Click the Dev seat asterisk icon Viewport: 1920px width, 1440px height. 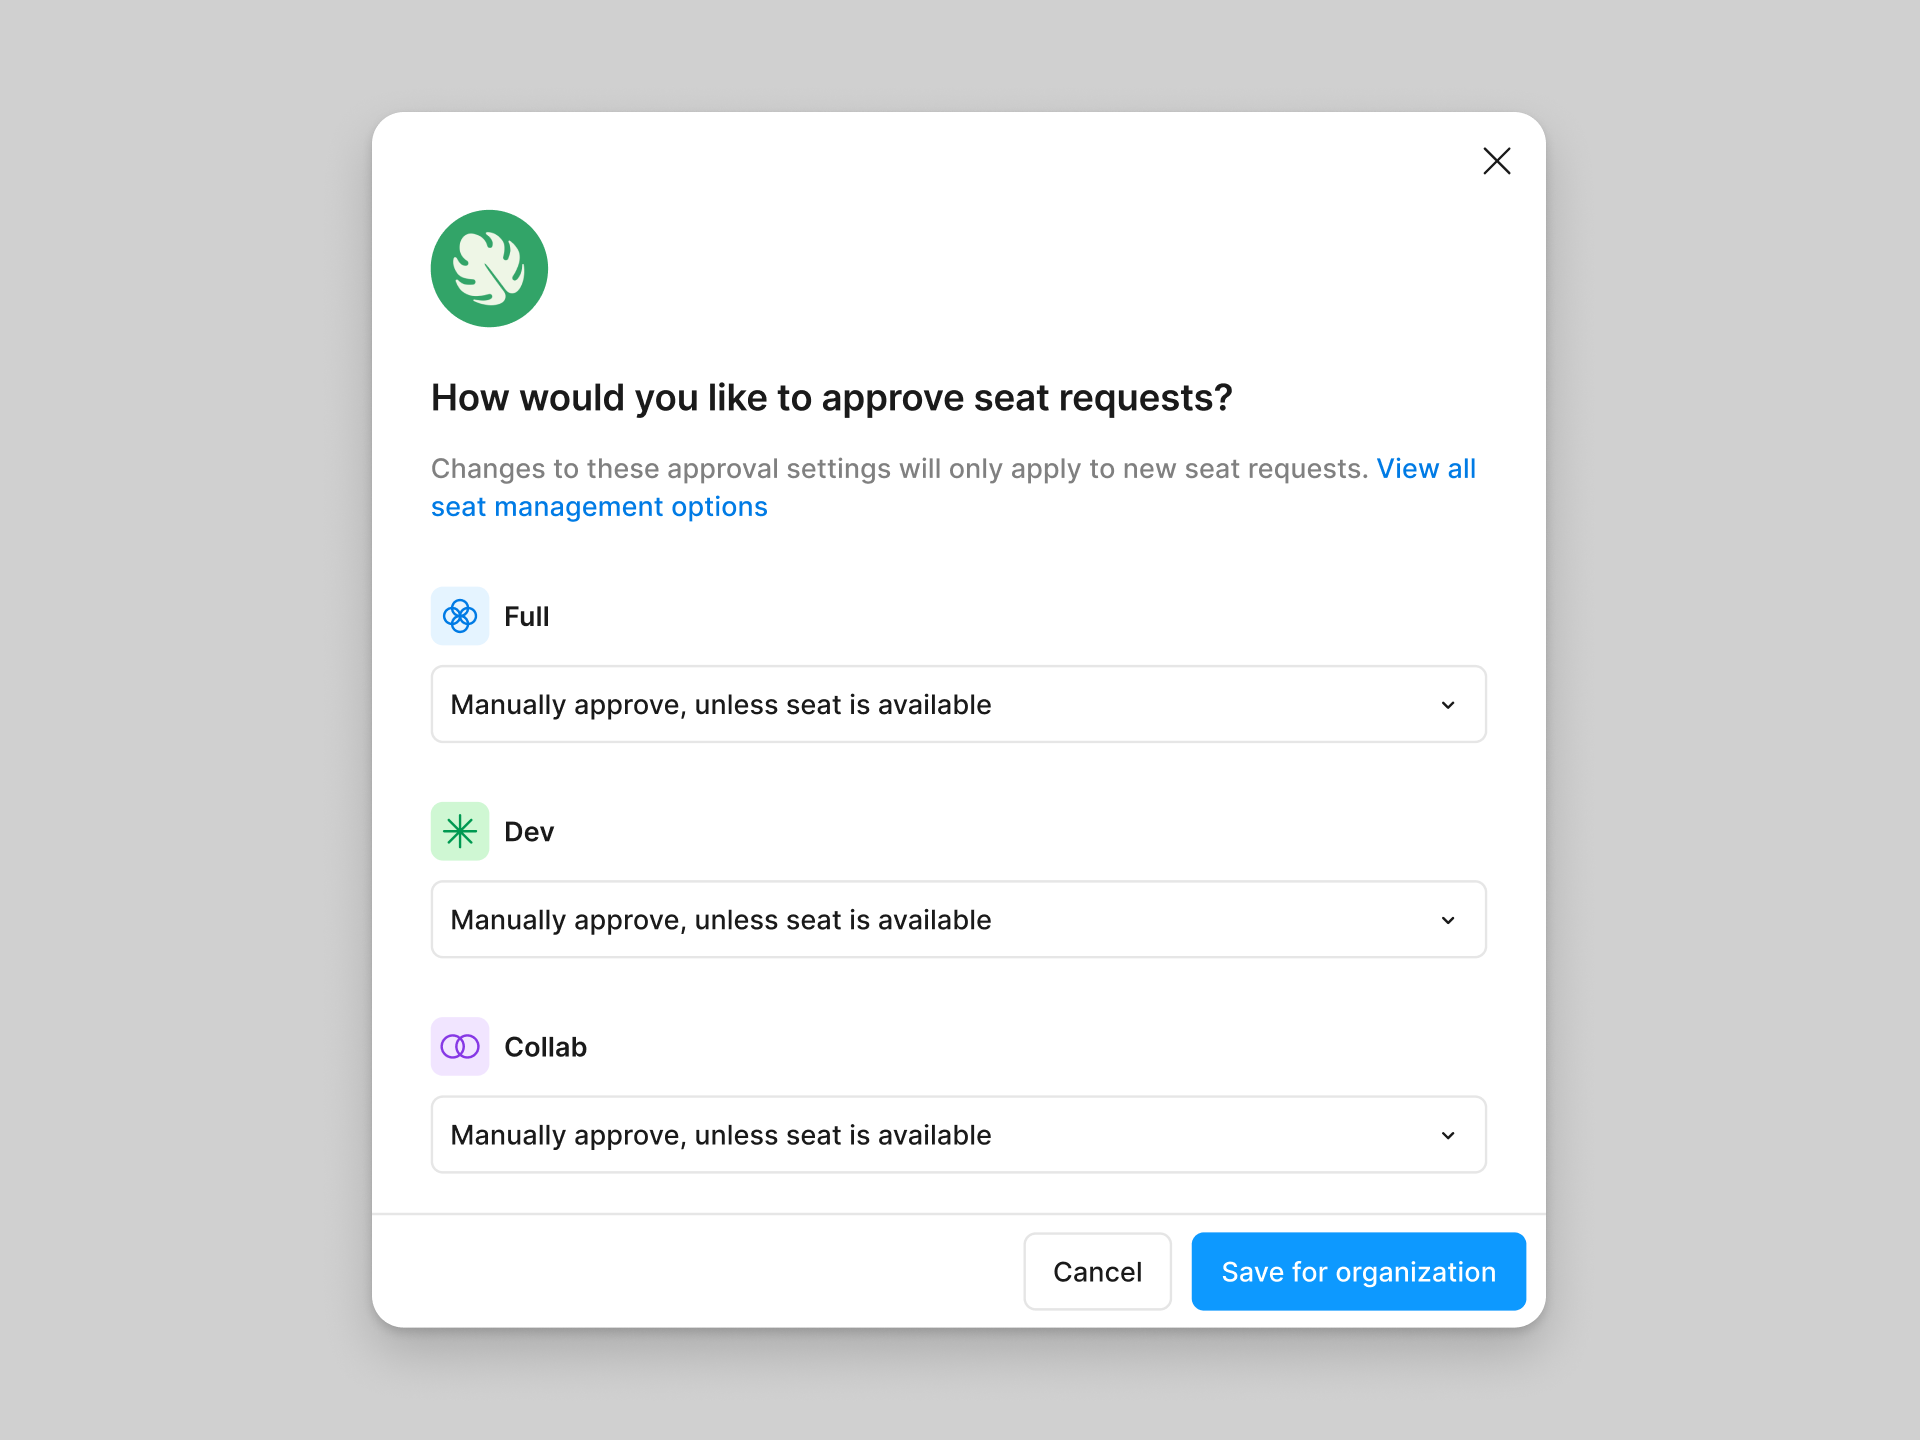pyautogui.click(x=460, y=831)
